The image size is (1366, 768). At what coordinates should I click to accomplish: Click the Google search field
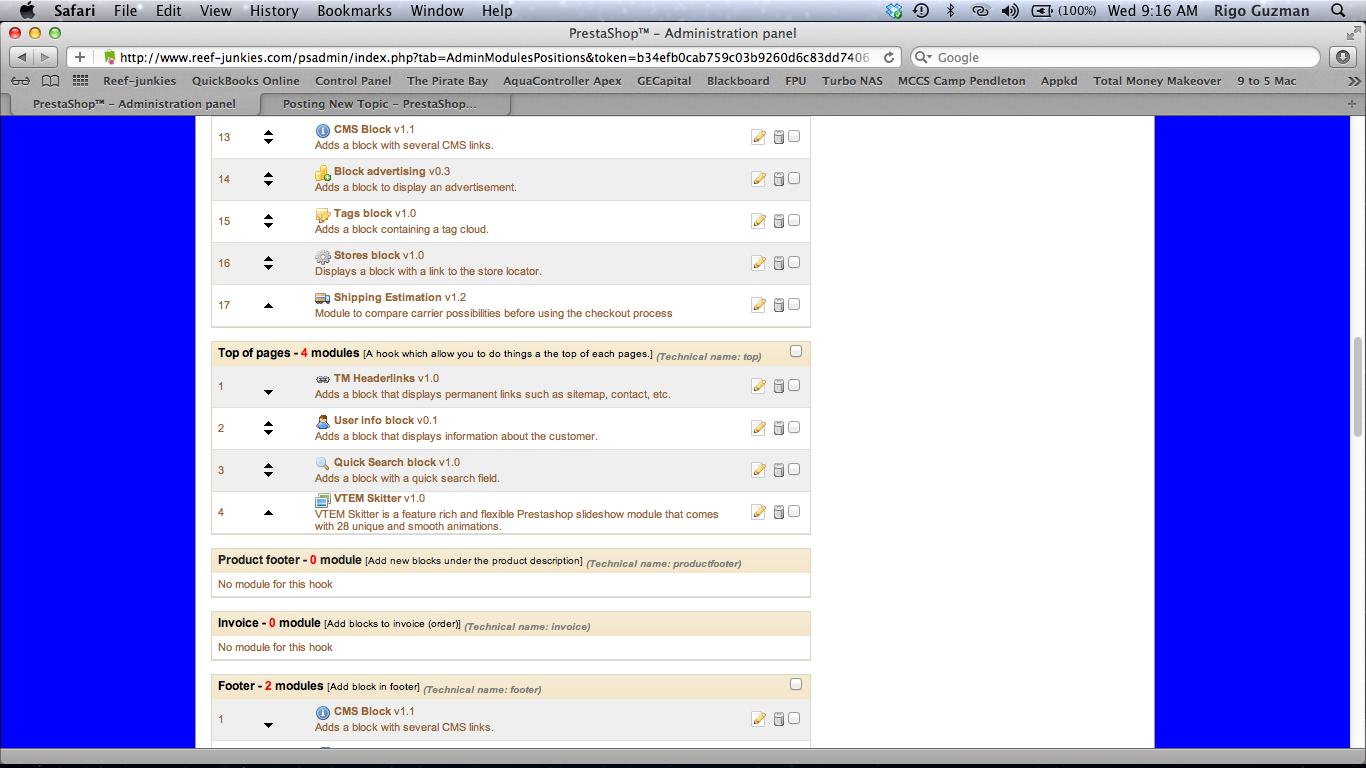pos(1116,57)
